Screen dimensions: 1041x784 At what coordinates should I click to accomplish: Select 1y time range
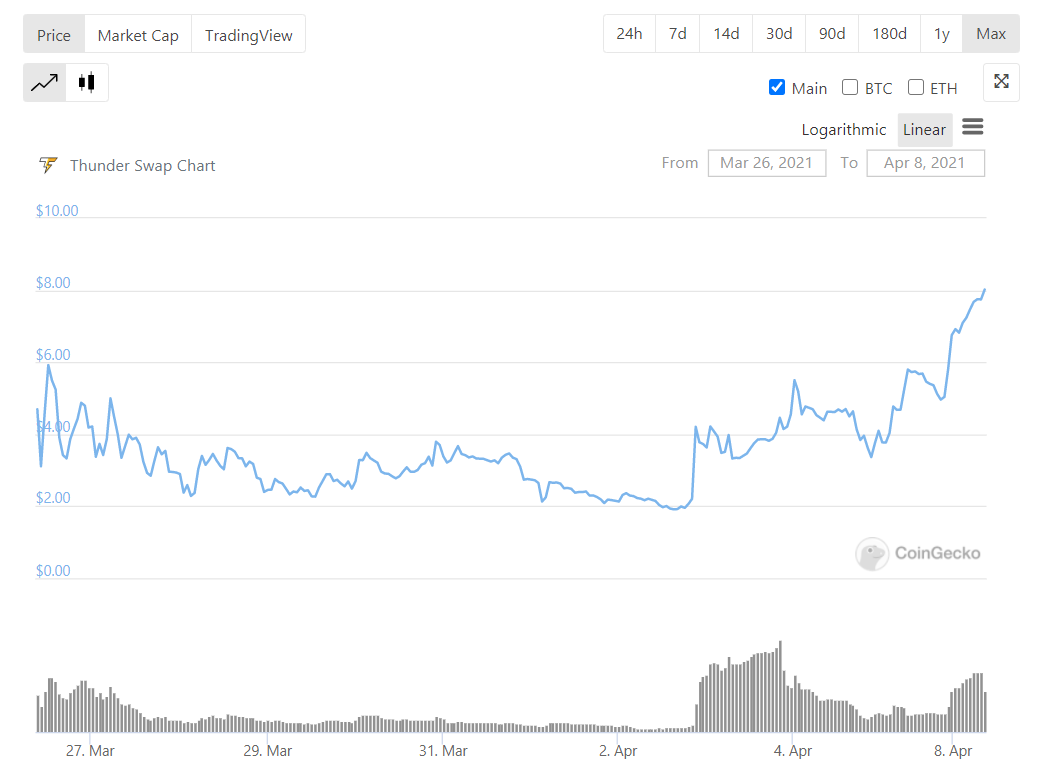(941, 34)
